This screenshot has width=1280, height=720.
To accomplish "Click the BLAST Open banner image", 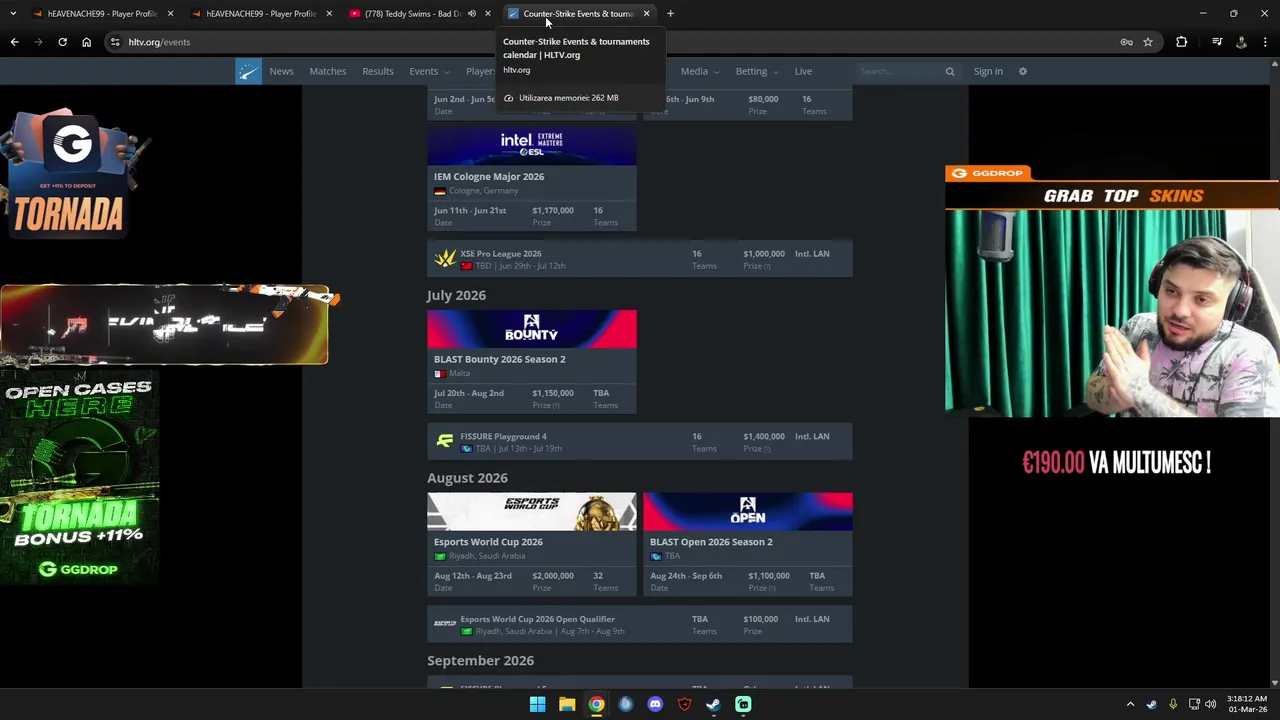I will (x=748, y=511).
